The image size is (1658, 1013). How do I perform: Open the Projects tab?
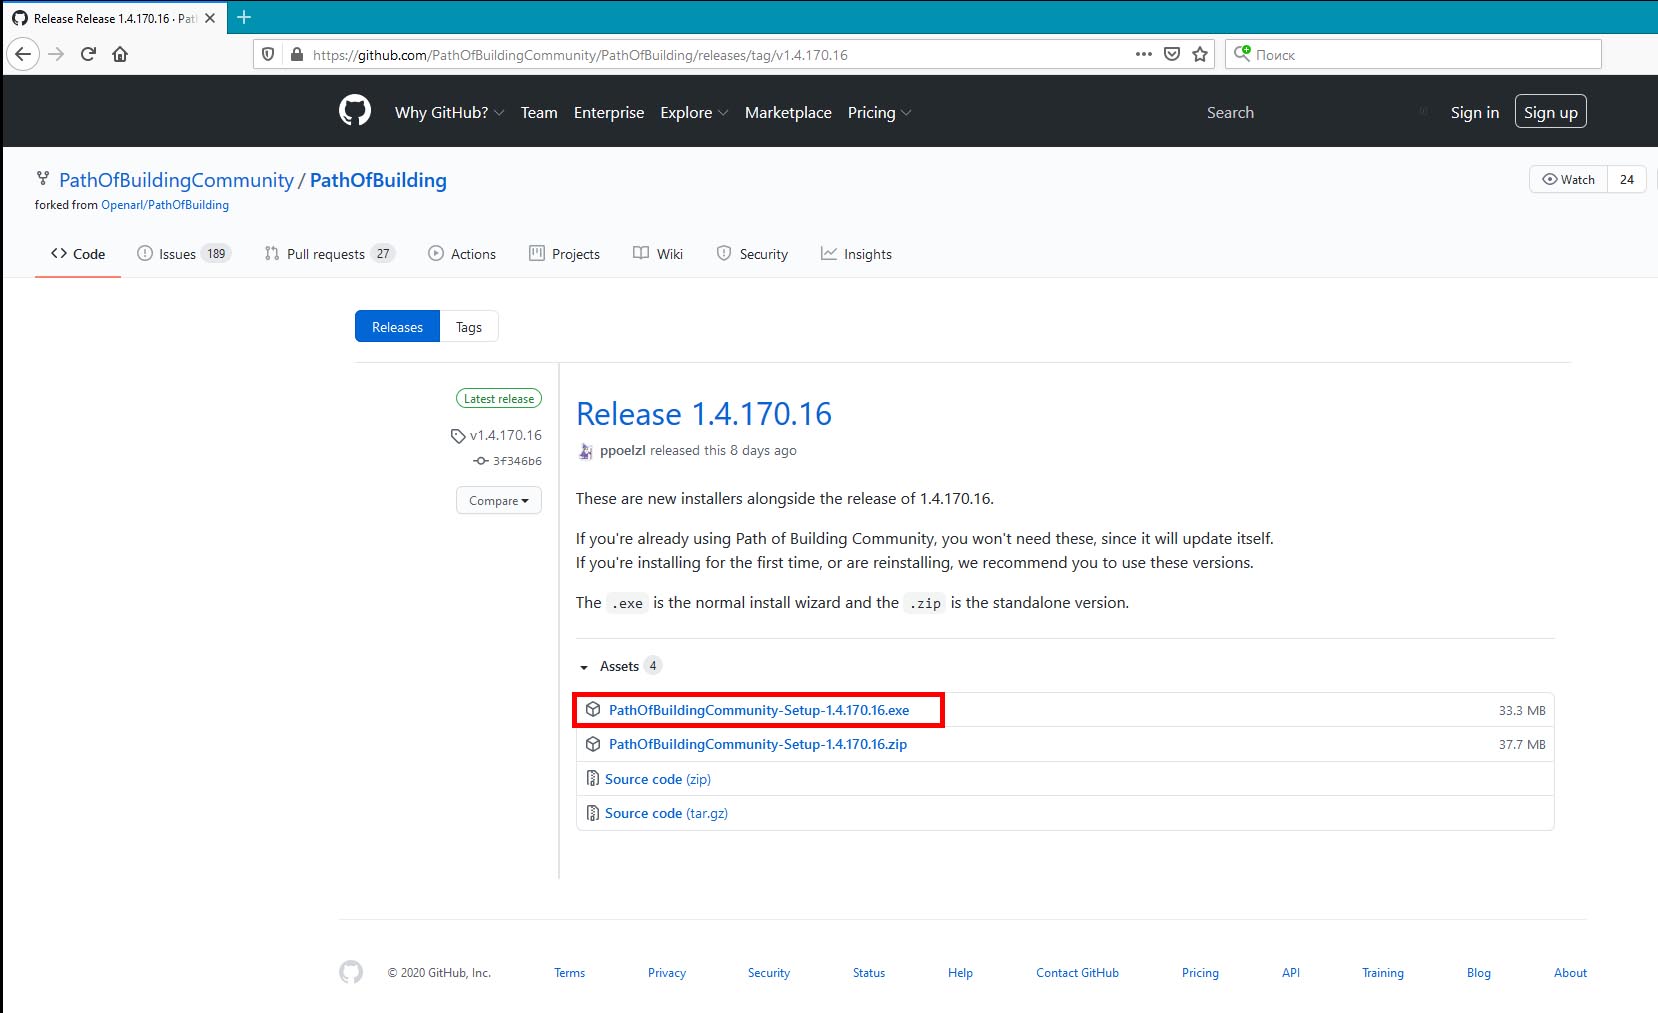[565, 254]
